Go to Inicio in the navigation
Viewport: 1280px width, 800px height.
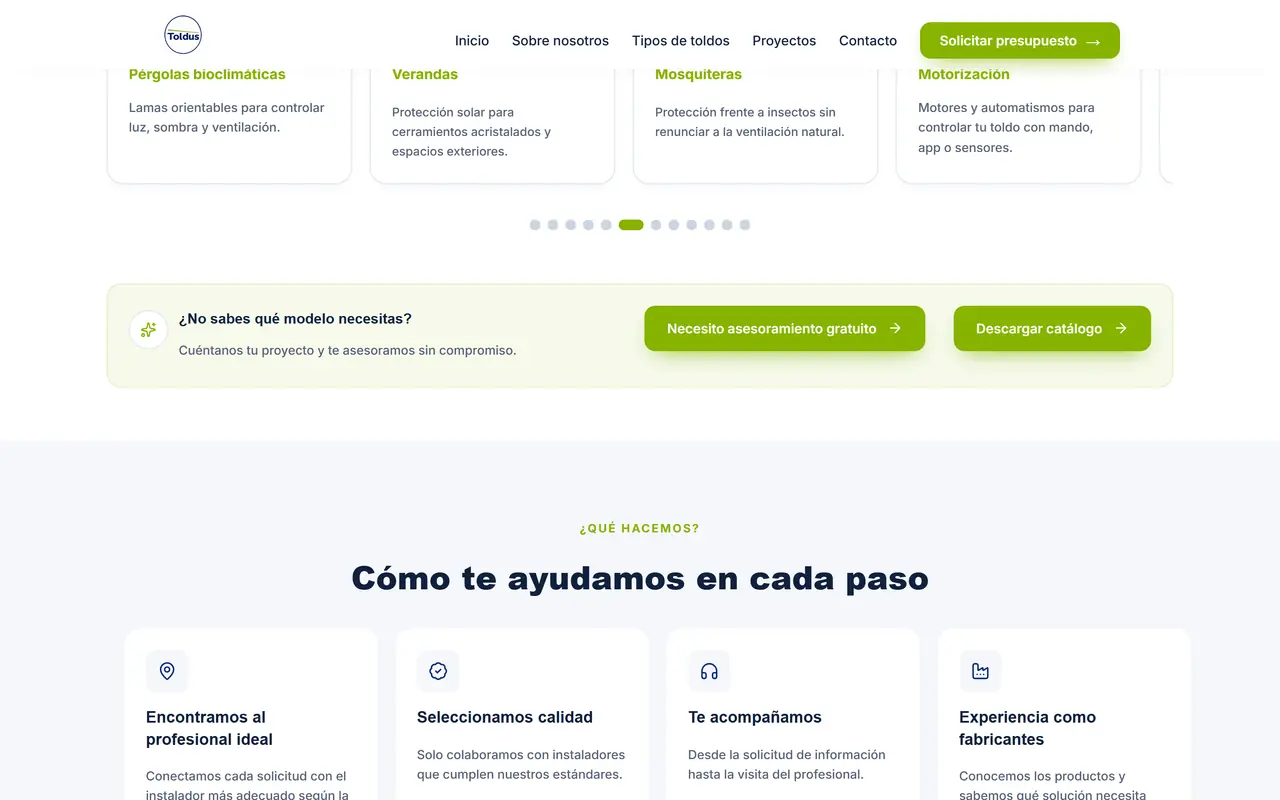(472, 41)
